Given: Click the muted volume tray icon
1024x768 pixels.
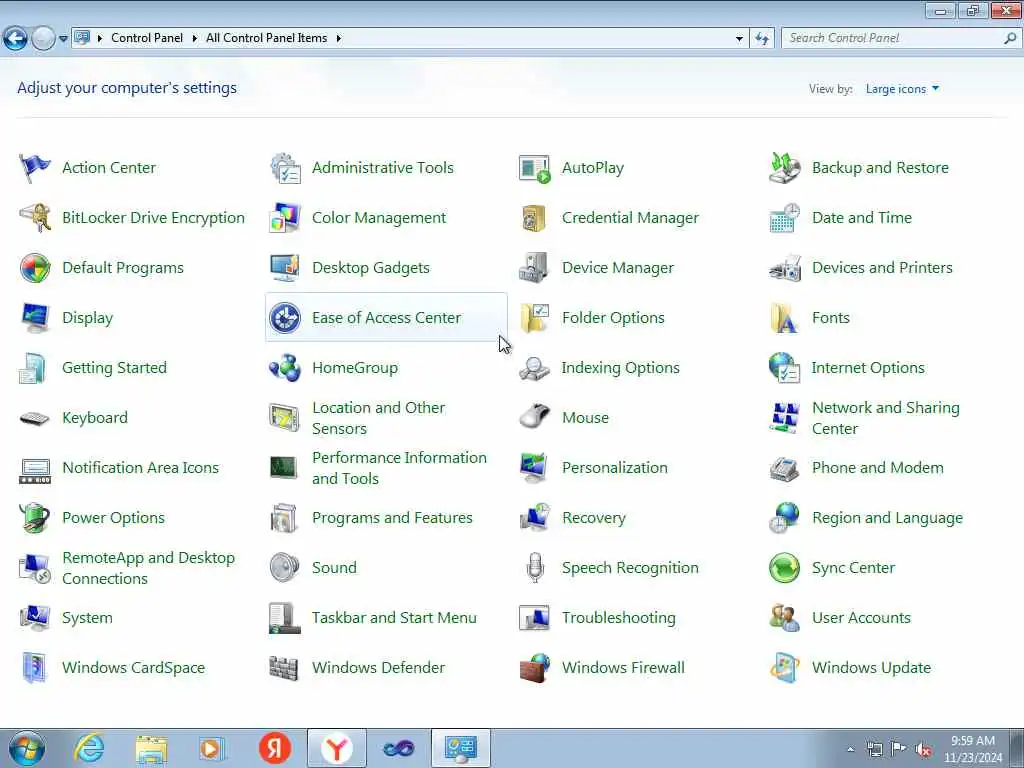Looking at the screenshot, I should pyautogui.click(x=923, y=749).
